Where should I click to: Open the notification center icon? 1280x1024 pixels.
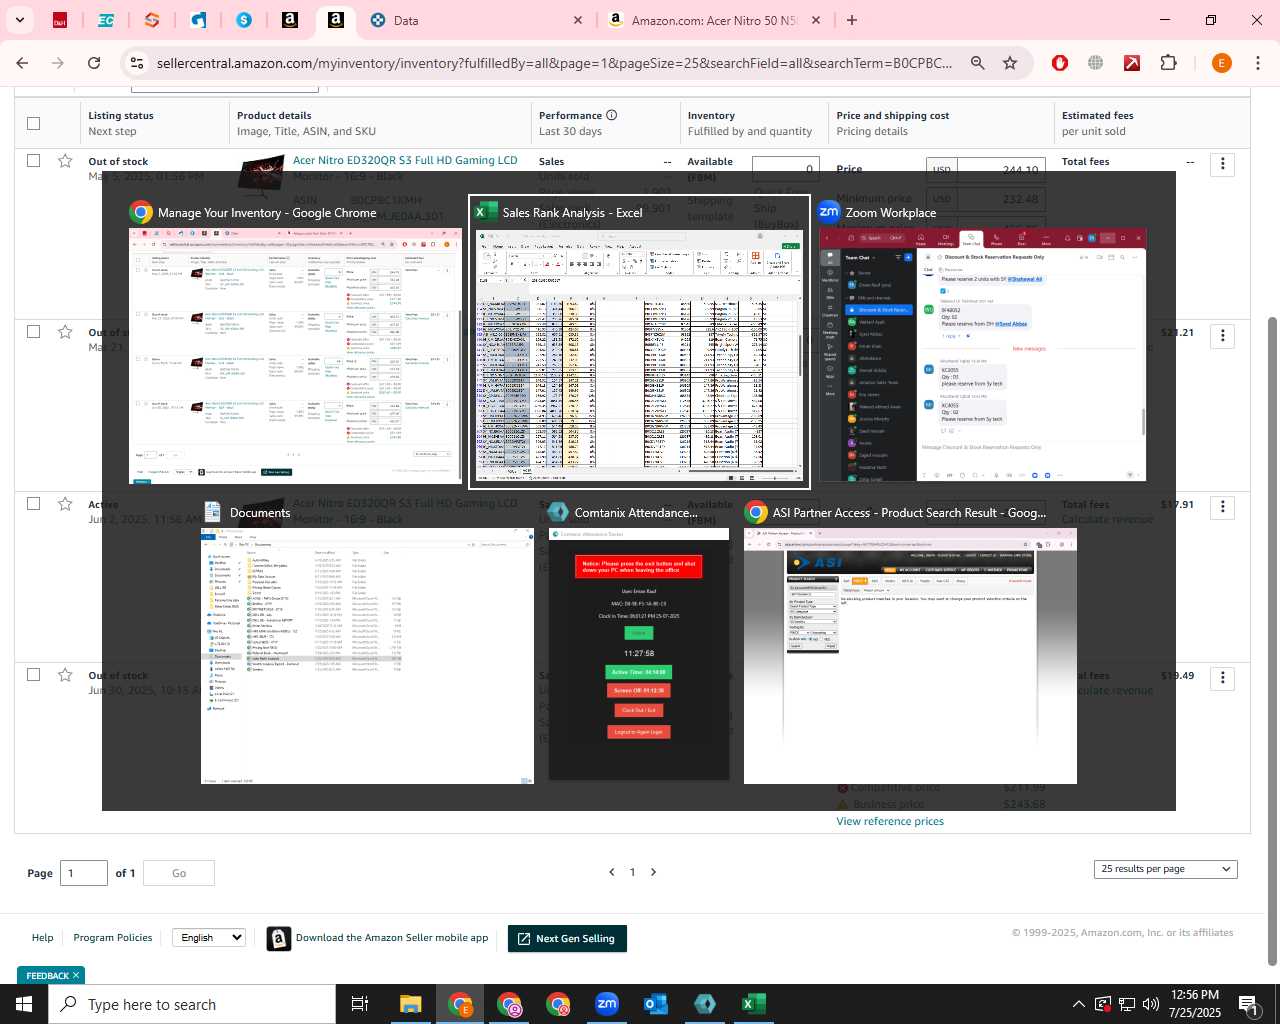1249,1004
